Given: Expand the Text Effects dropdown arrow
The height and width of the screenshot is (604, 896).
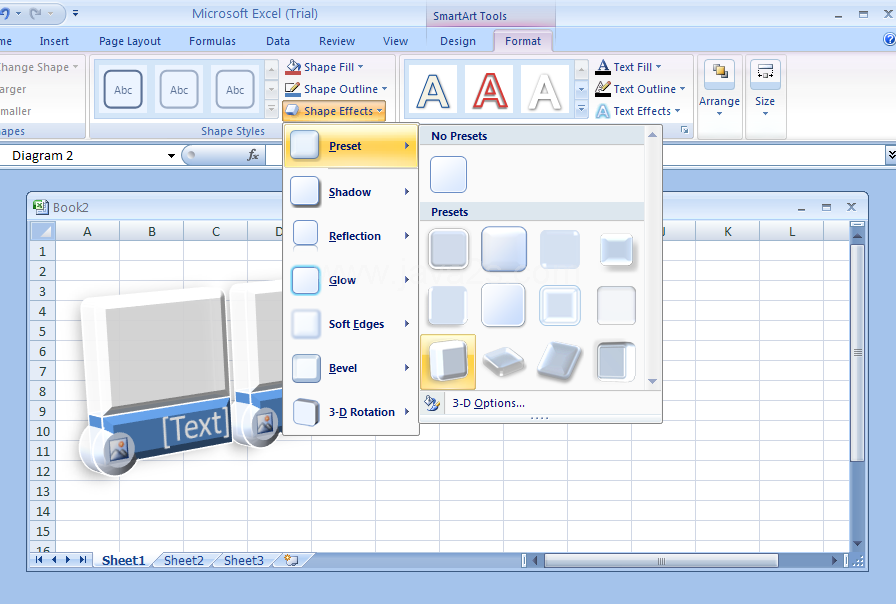Looking at the screenshot, I should pyautogui.click(x=678, y=111).
